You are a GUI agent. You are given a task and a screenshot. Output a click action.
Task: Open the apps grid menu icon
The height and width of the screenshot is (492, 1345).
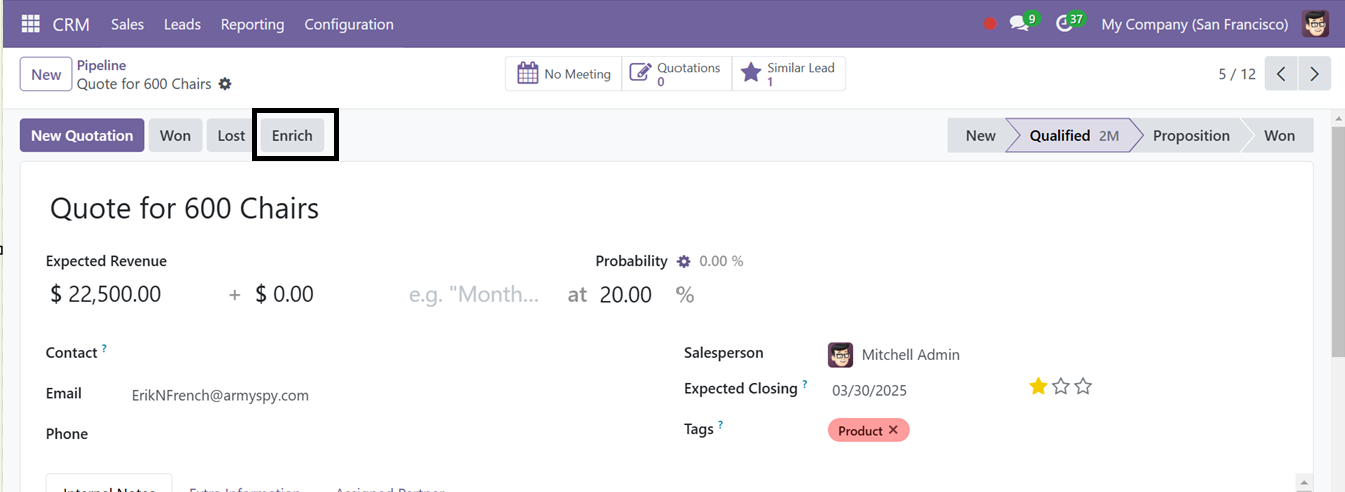click(x=31, y=24)
